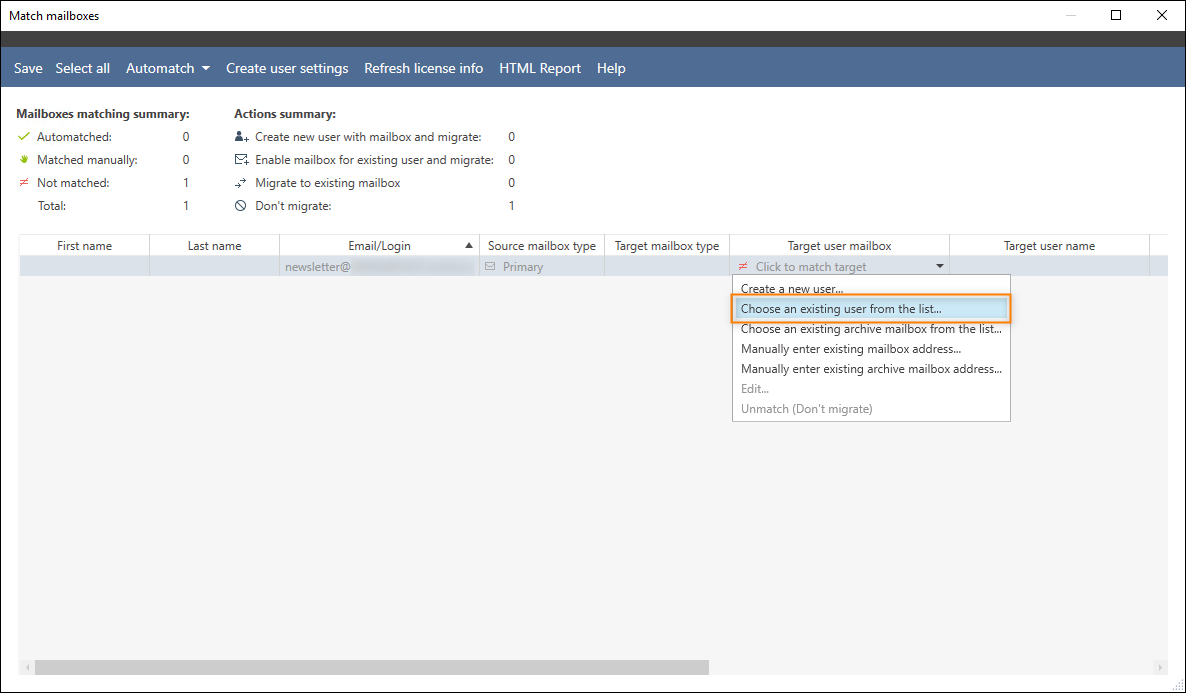Click Save in the toolbar
The width and height of the screenshot is (1186, 693).
[x=28, y=68]
